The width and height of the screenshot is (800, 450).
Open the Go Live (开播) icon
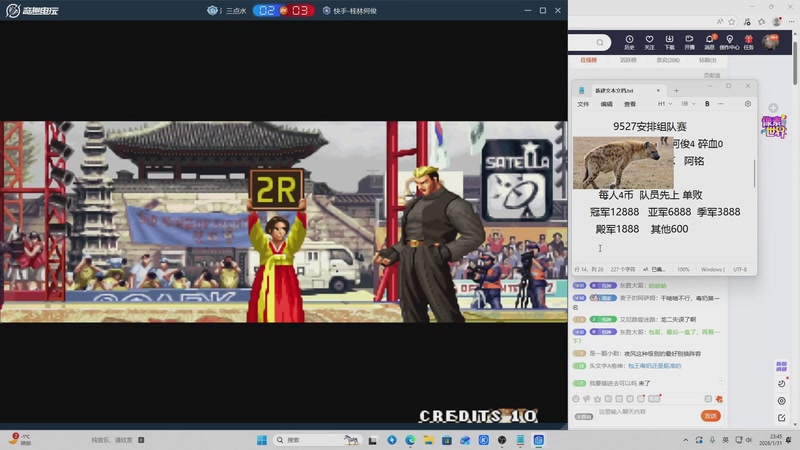point(689,42)
